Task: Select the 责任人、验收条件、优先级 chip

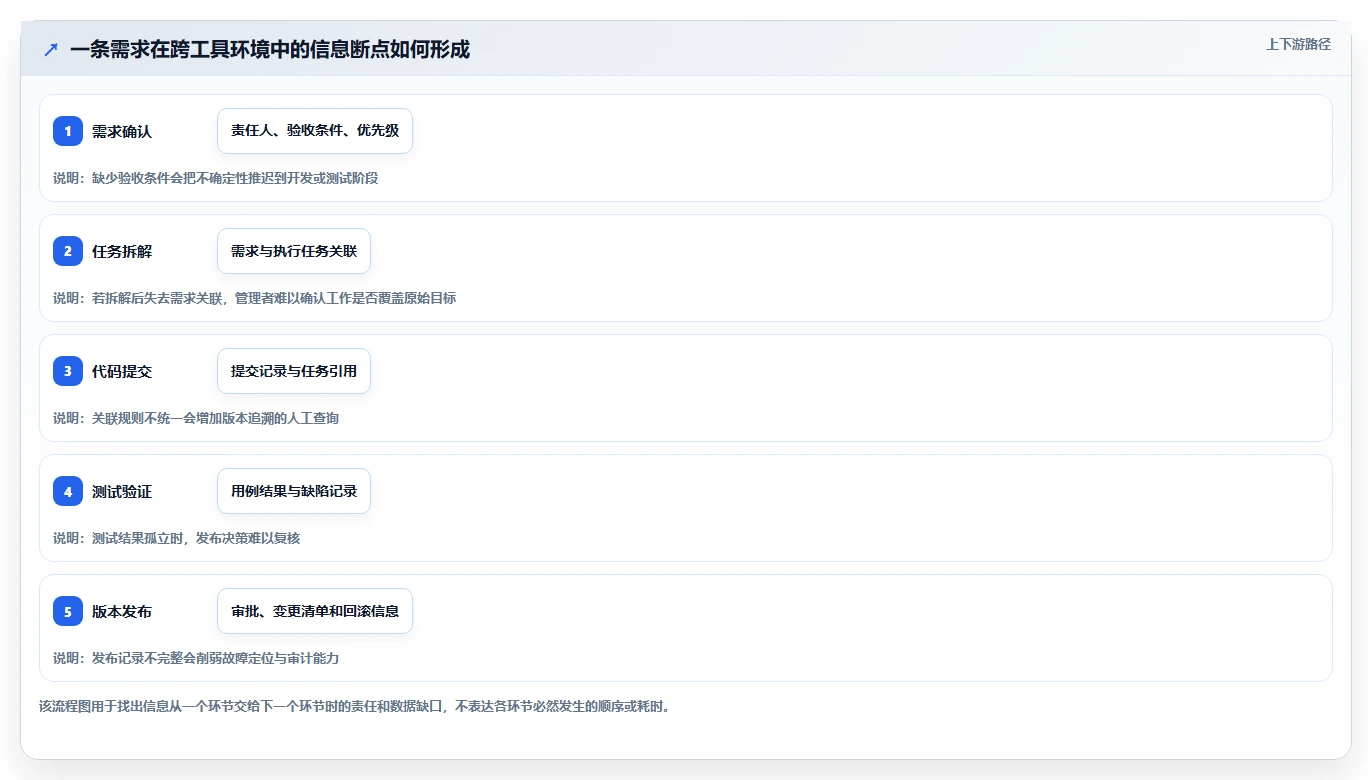Action: pos(315,131)
